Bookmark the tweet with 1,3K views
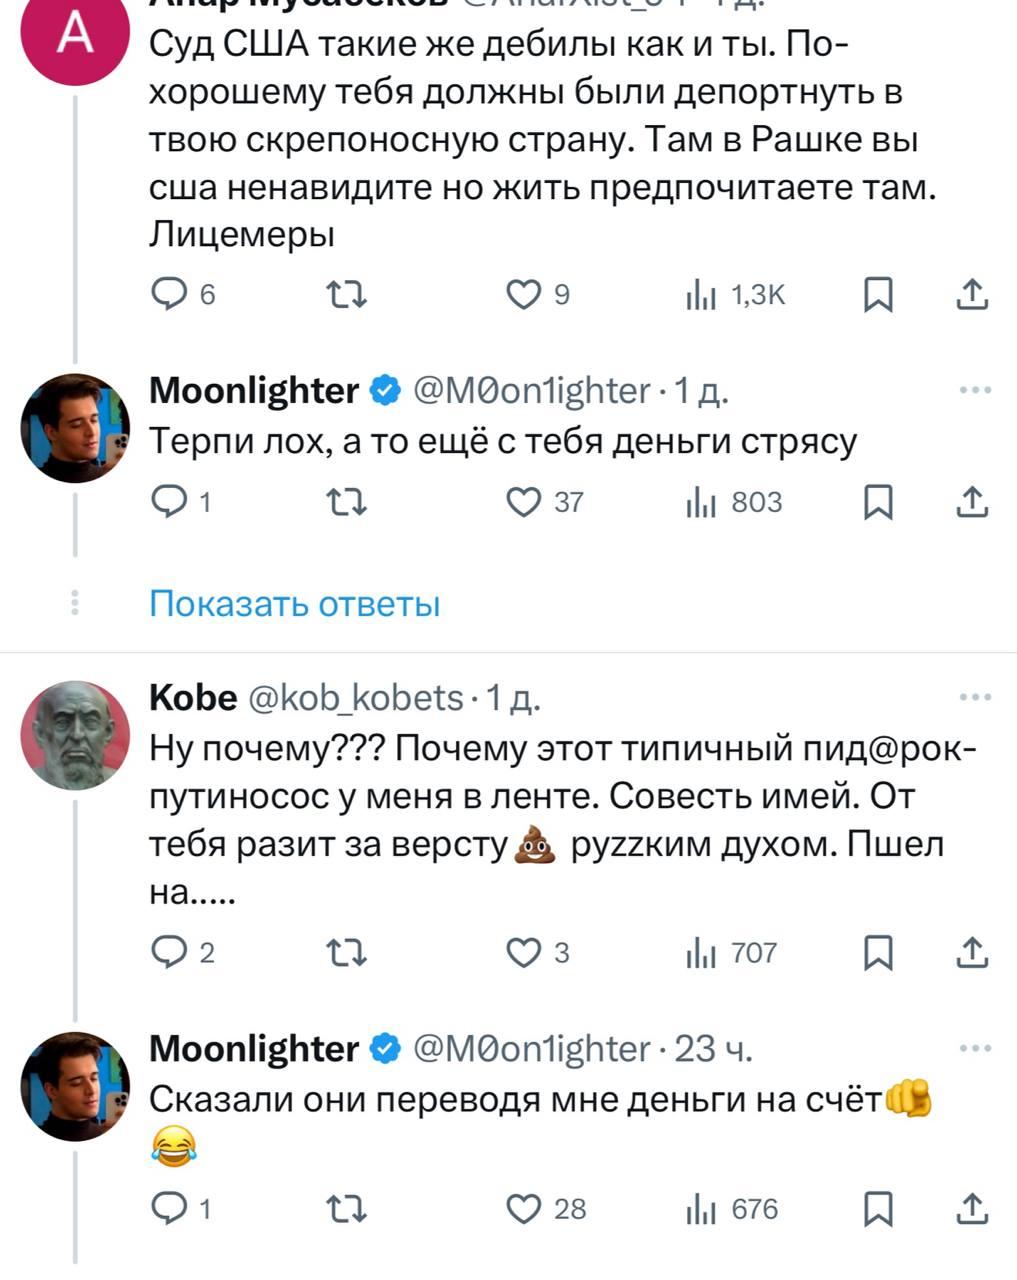This screenshot has width=1017, height=1280. (x=878, y=294)
